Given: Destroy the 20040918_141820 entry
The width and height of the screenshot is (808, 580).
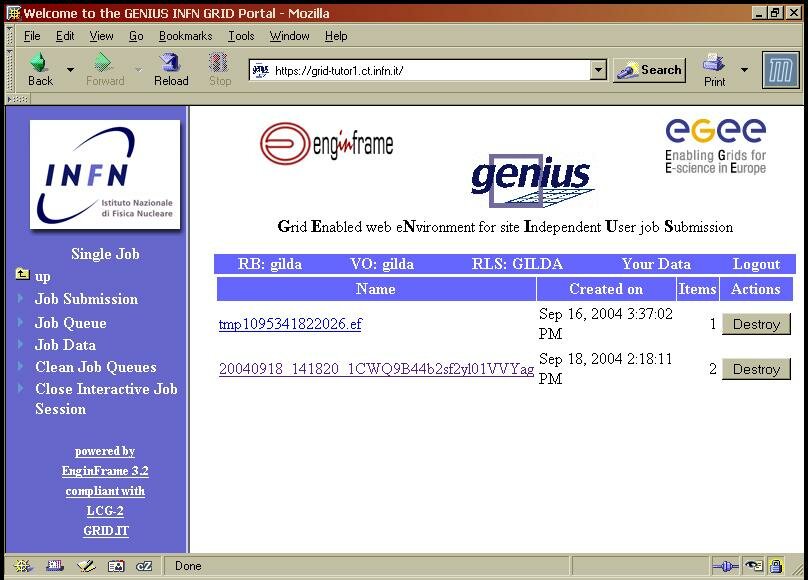Looking at the screenshot, I should click(x=756, y=369).
